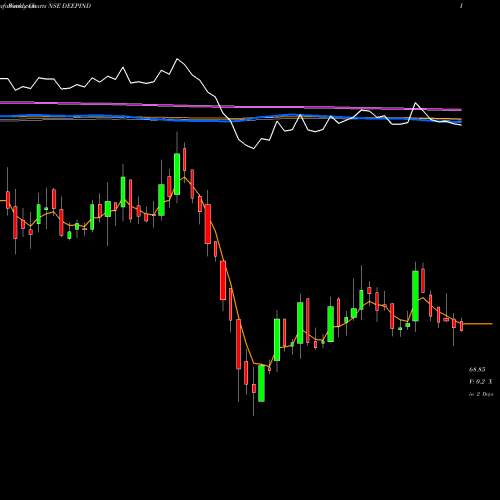
Task: Click the lowest green candle at the chart bottom
Action: (x=261, y=383)
